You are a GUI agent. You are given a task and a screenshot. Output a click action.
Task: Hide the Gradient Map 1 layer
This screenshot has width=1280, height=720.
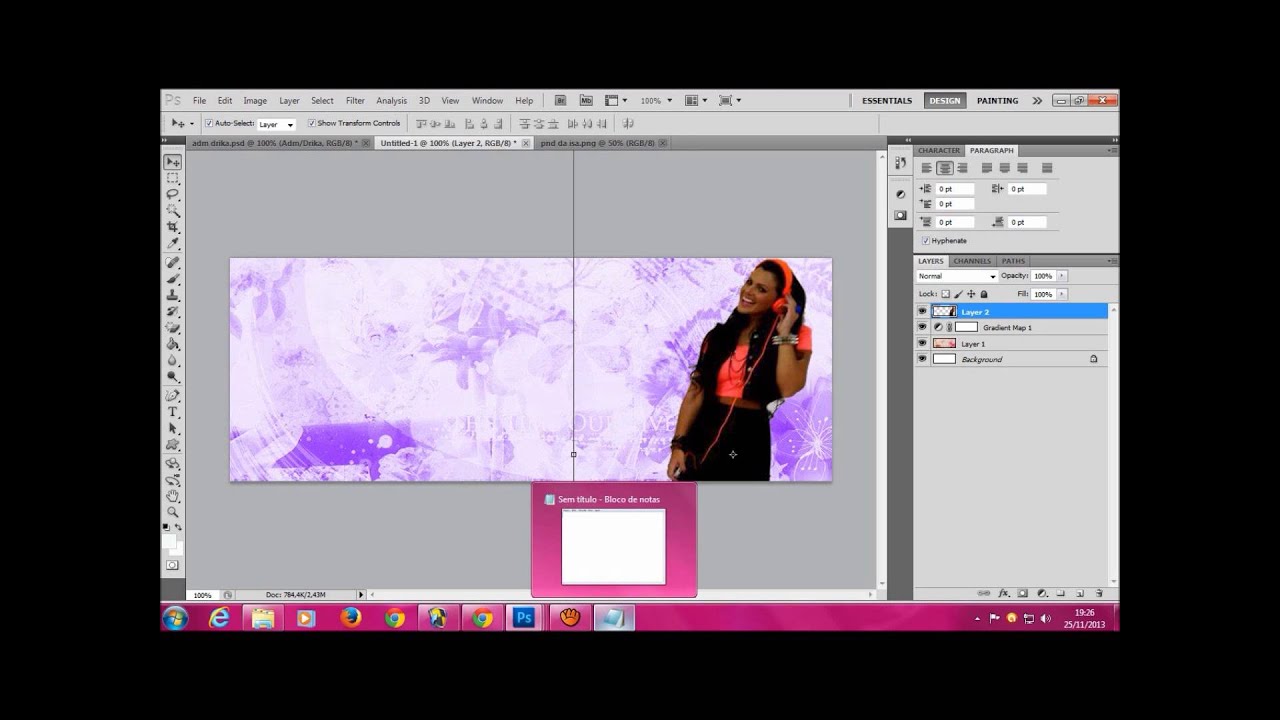(922, 327)
